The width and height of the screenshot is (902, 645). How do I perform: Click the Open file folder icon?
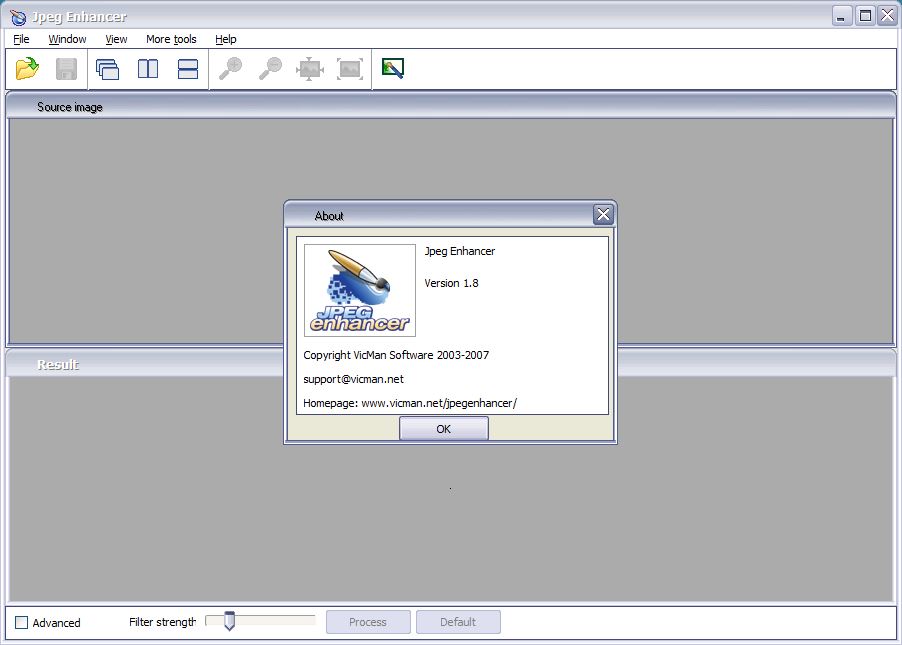click(x=27, y=69)
